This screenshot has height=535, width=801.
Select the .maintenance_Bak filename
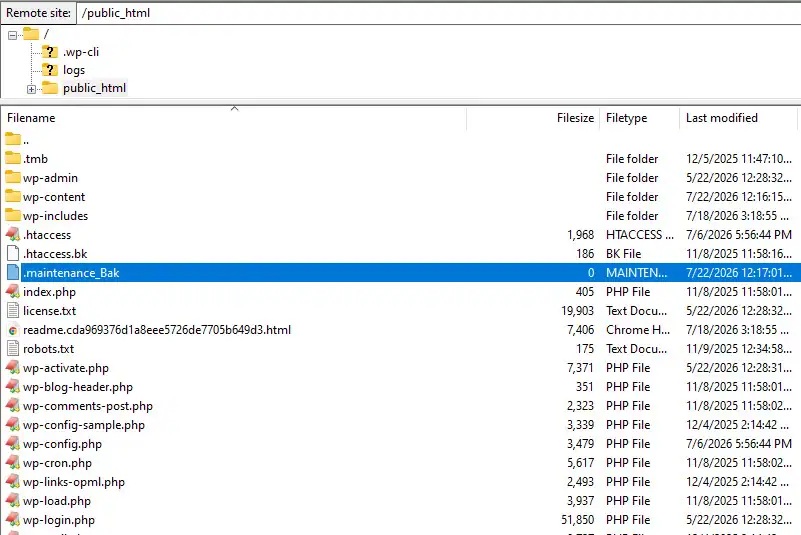click(x=71, y=273)
